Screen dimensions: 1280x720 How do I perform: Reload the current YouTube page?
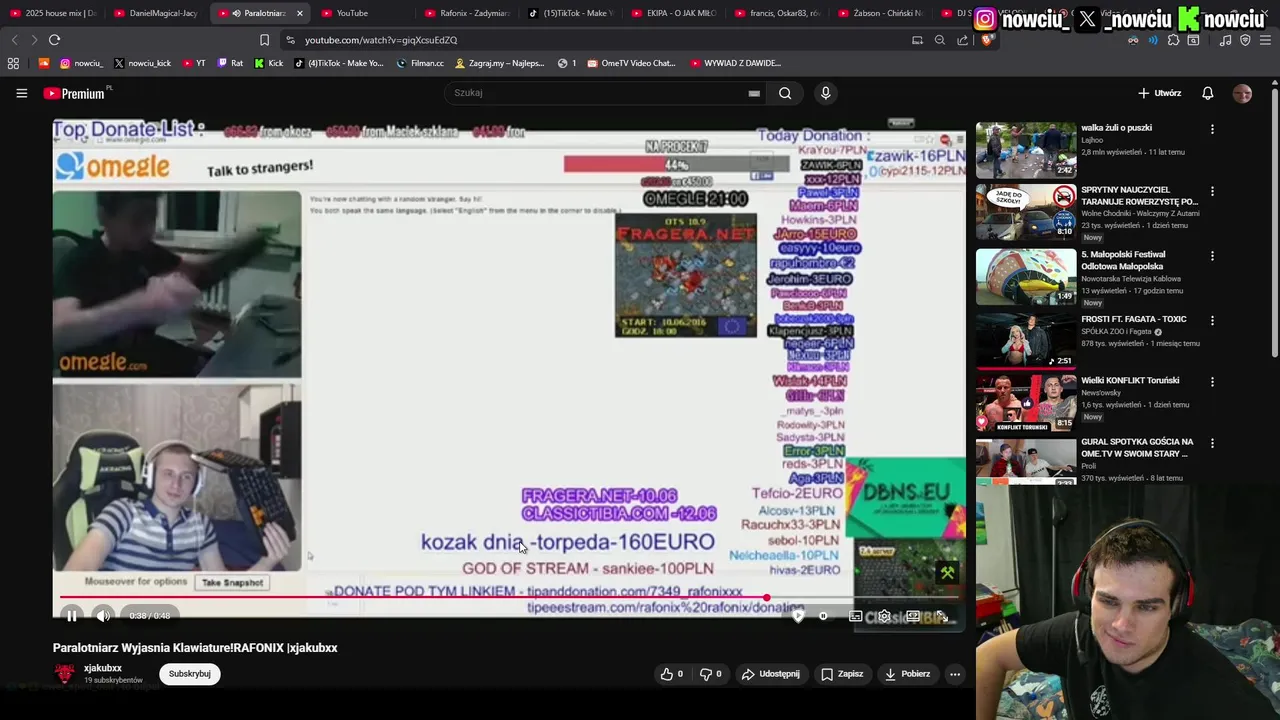point(54,40)
